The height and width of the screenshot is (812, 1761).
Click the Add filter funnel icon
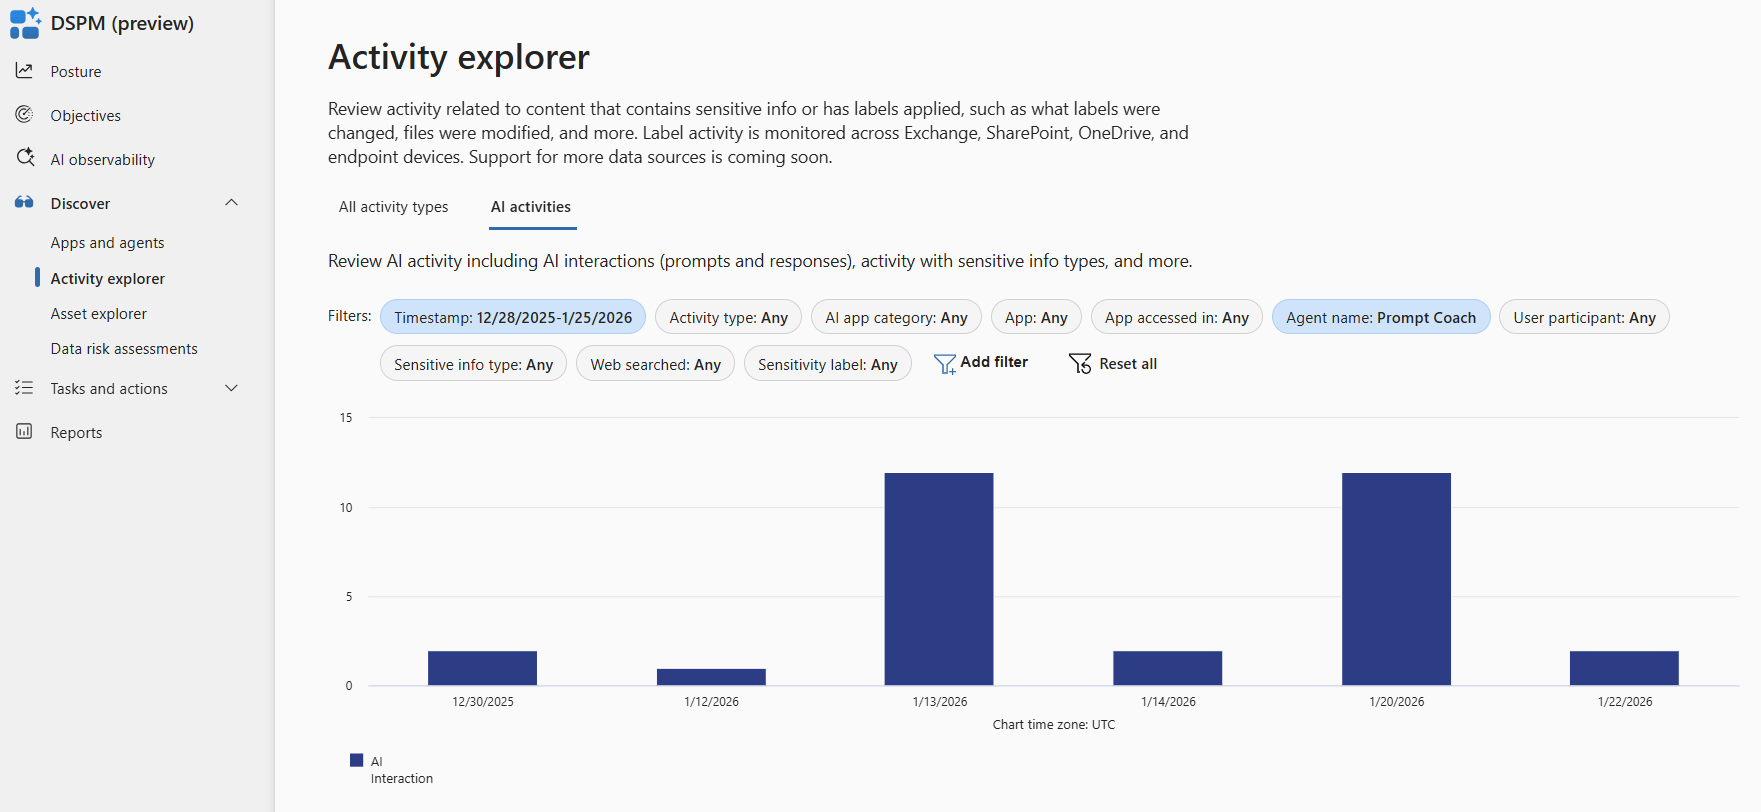(x=944, y=364)
